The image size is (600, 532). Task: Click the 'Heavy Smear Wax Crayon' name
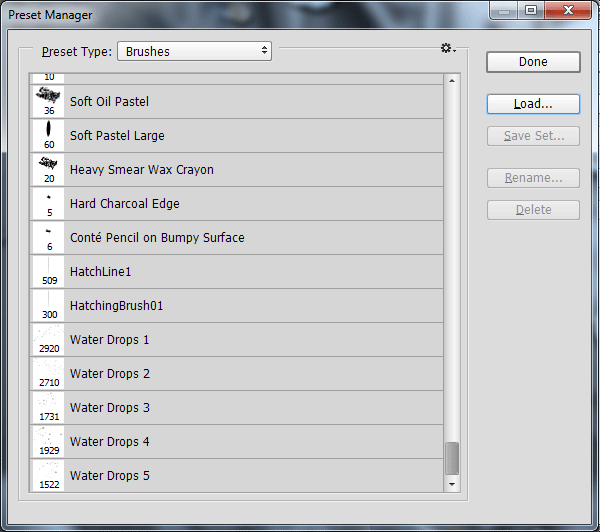point(142,170)
